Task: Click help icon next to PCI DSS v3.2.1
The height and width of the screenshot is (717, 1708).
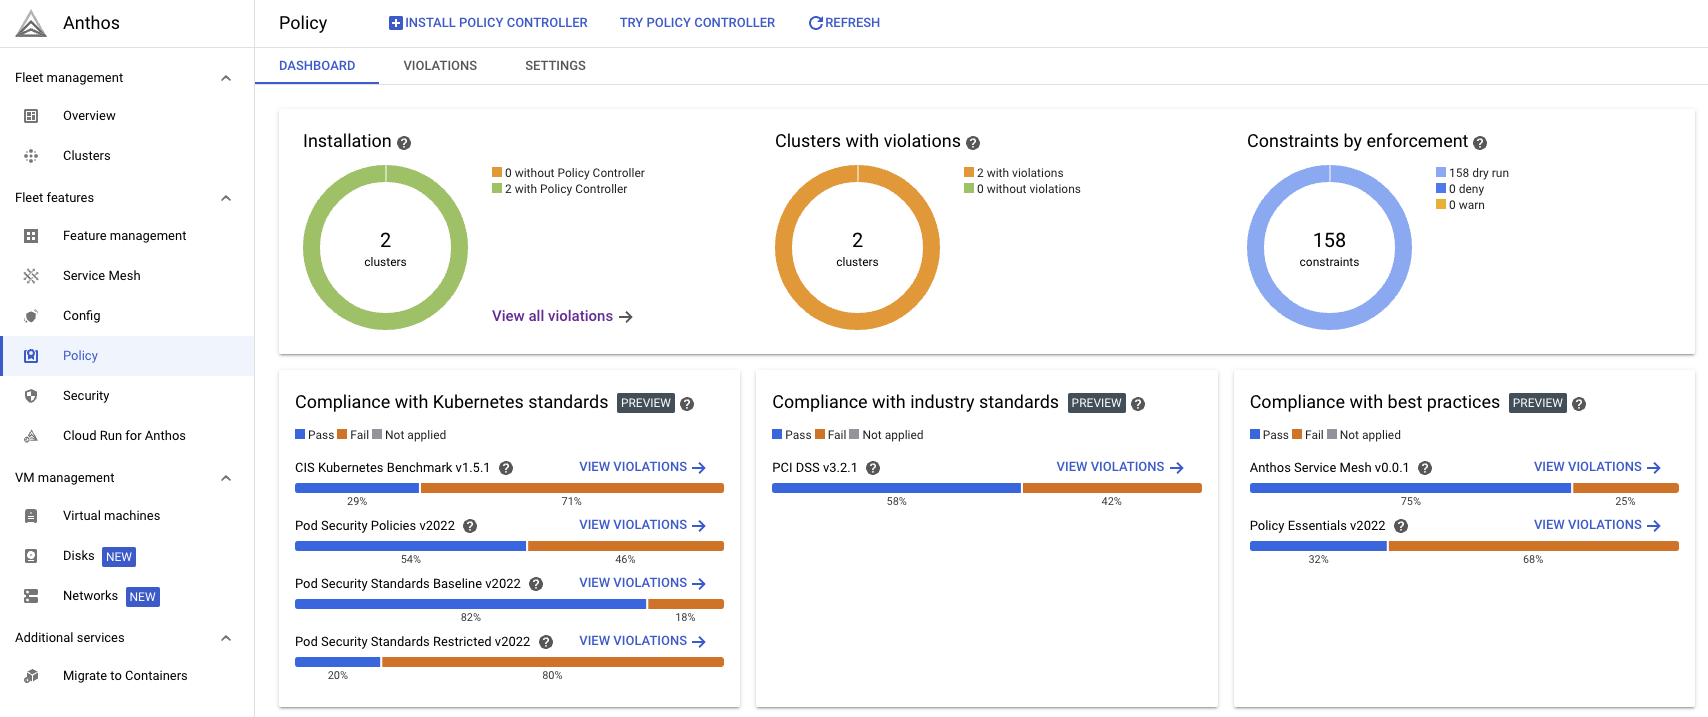Action: click(x=873, y=468)
